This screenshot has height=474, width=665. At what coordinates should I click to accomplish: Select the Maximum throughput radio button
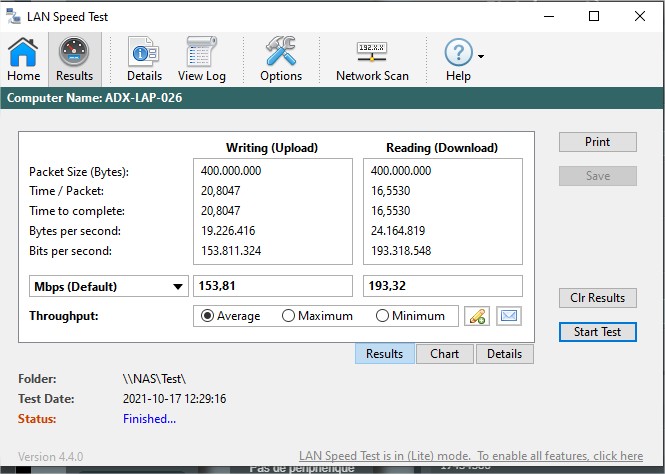(x=288, y=316)
